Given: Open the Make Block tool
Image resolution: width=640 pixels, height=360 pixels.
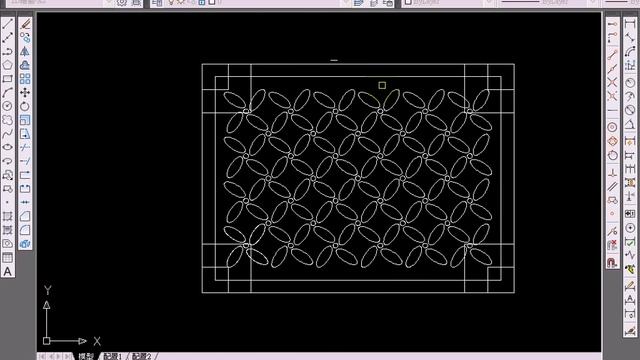Looking at the screenshot, I should coord(7,189).
